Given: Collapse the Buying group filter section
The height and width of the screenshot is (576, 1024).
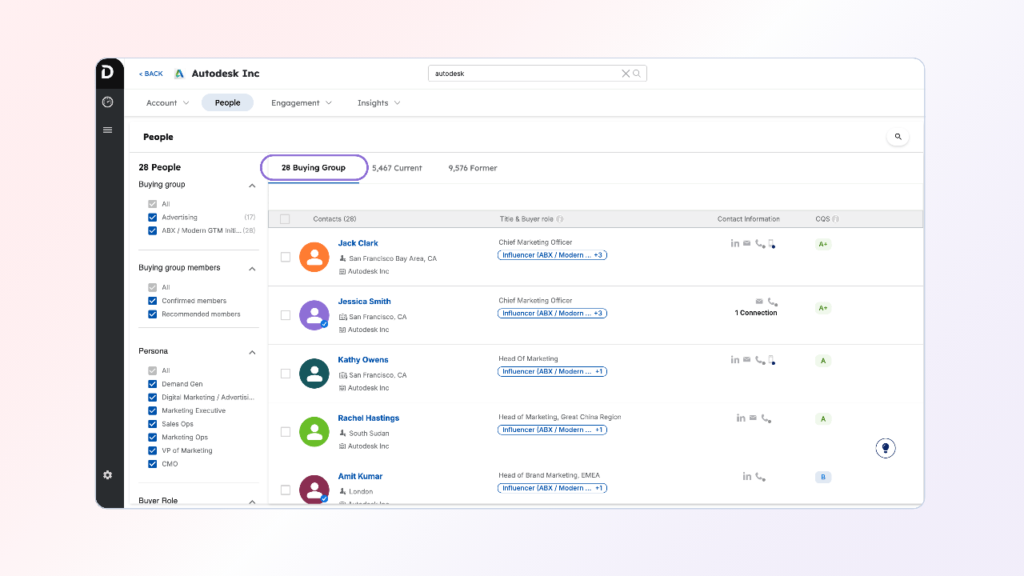Looking at the screenshot, I should tap(252, 185).
